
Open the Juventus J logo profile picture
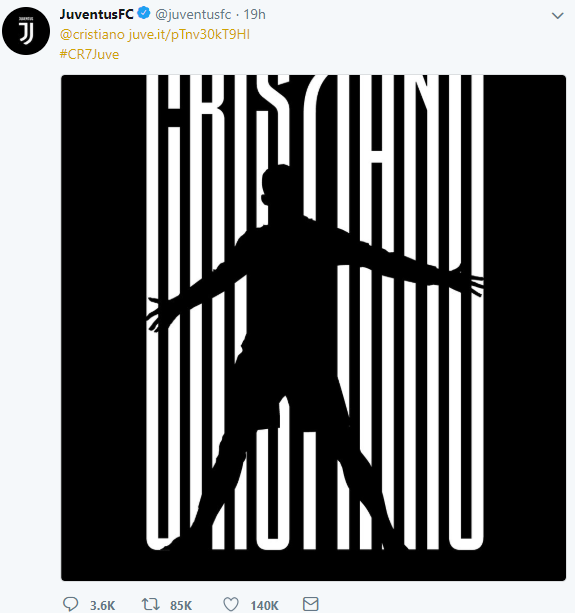(26, 31)
